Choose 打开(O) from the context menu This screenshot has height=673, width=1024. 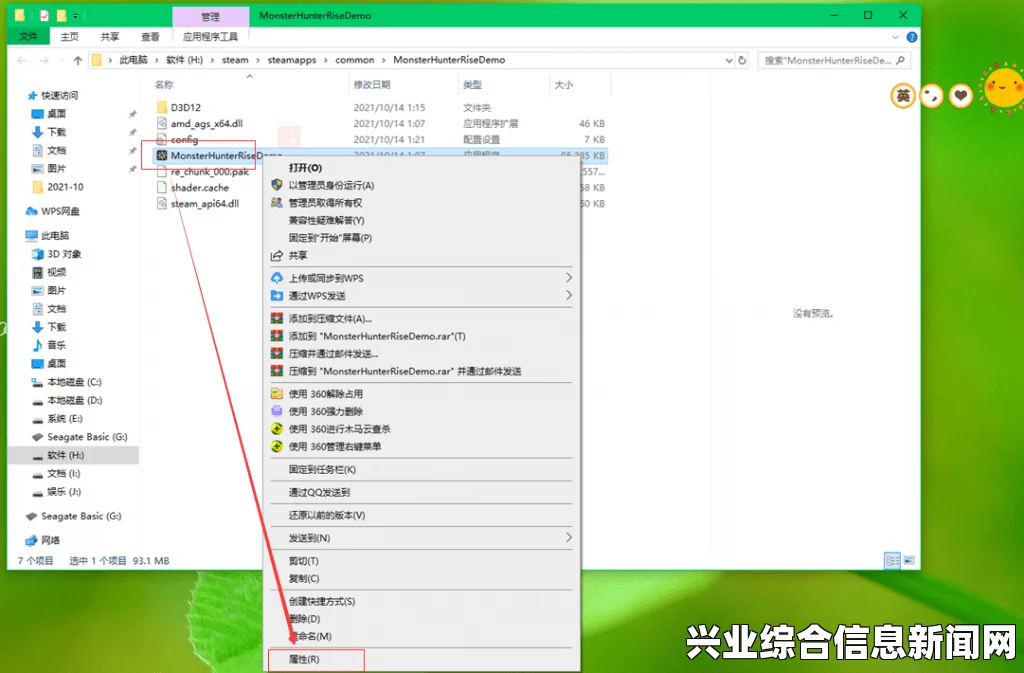tap(306, 168)
